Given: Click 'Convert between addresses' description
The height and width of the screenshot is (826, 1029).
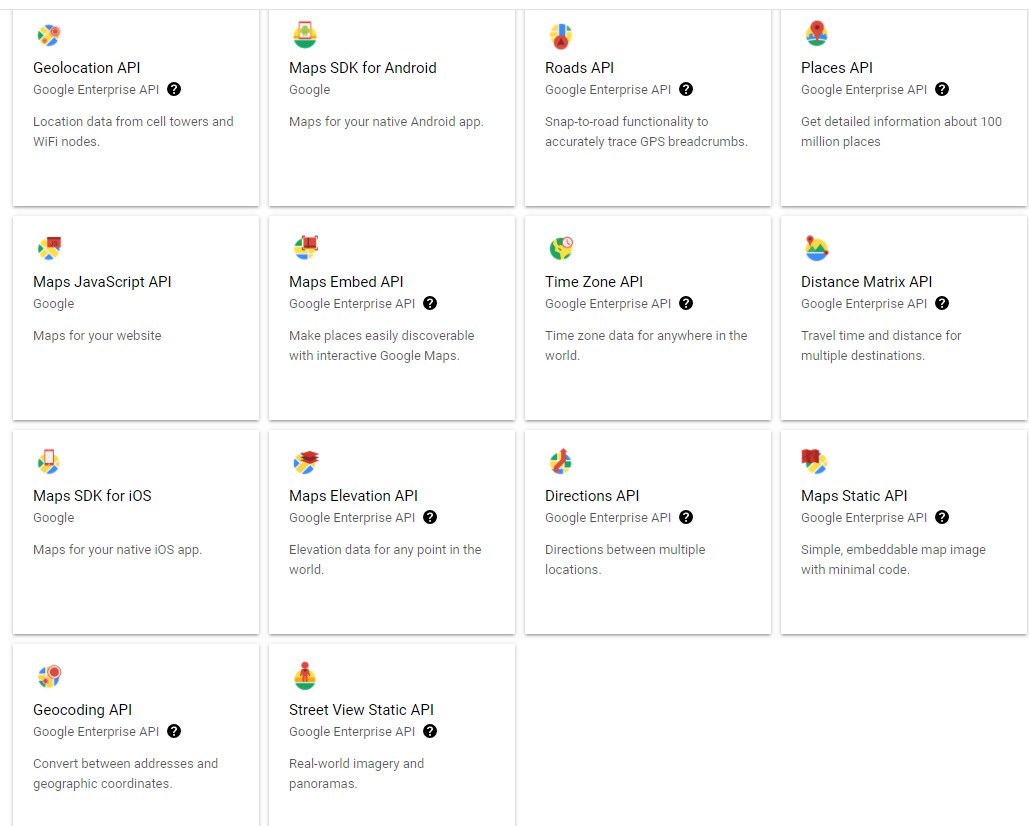Looking at the screenshot, I should coord(125,773).
